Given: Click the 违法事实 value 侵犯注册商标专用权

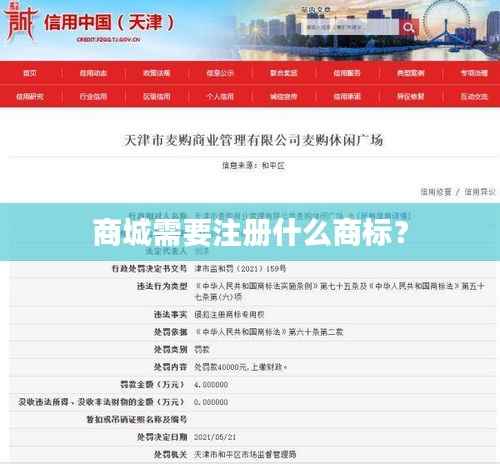Looking at the screenshot, I should point(229,314).
